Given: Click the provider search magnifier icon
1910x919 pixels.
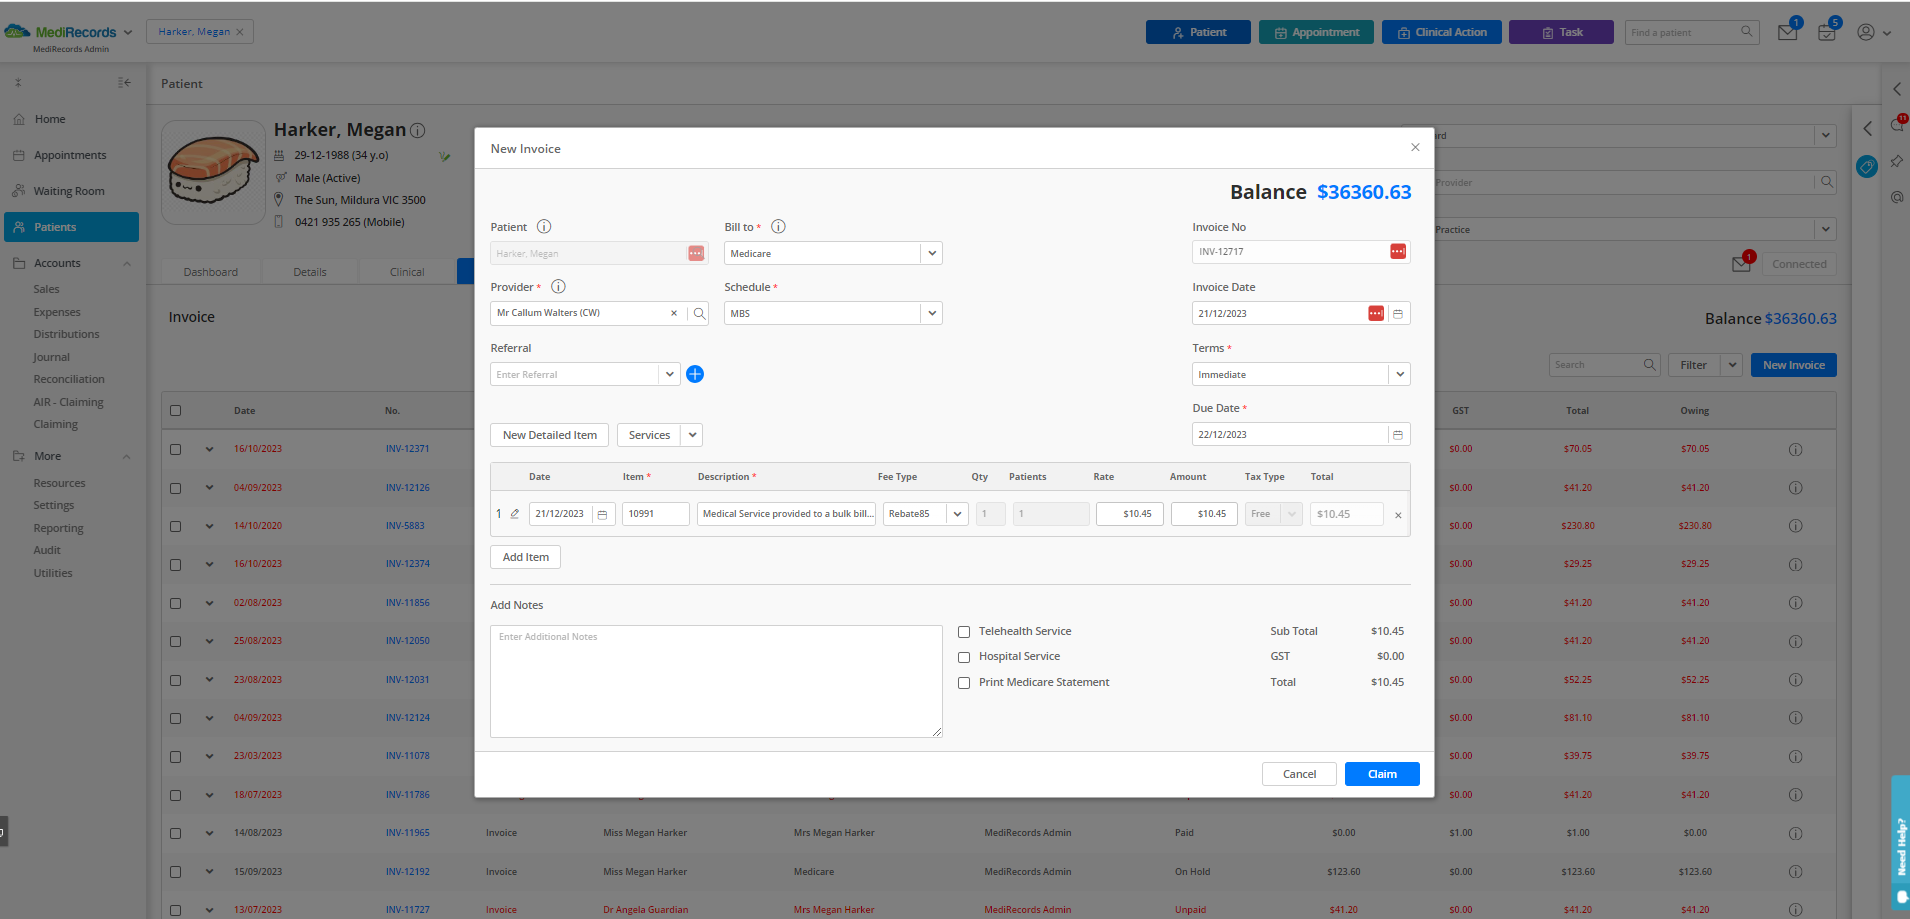Looking at the screenshot, I should pyautogui.click(x=699, y=314).
